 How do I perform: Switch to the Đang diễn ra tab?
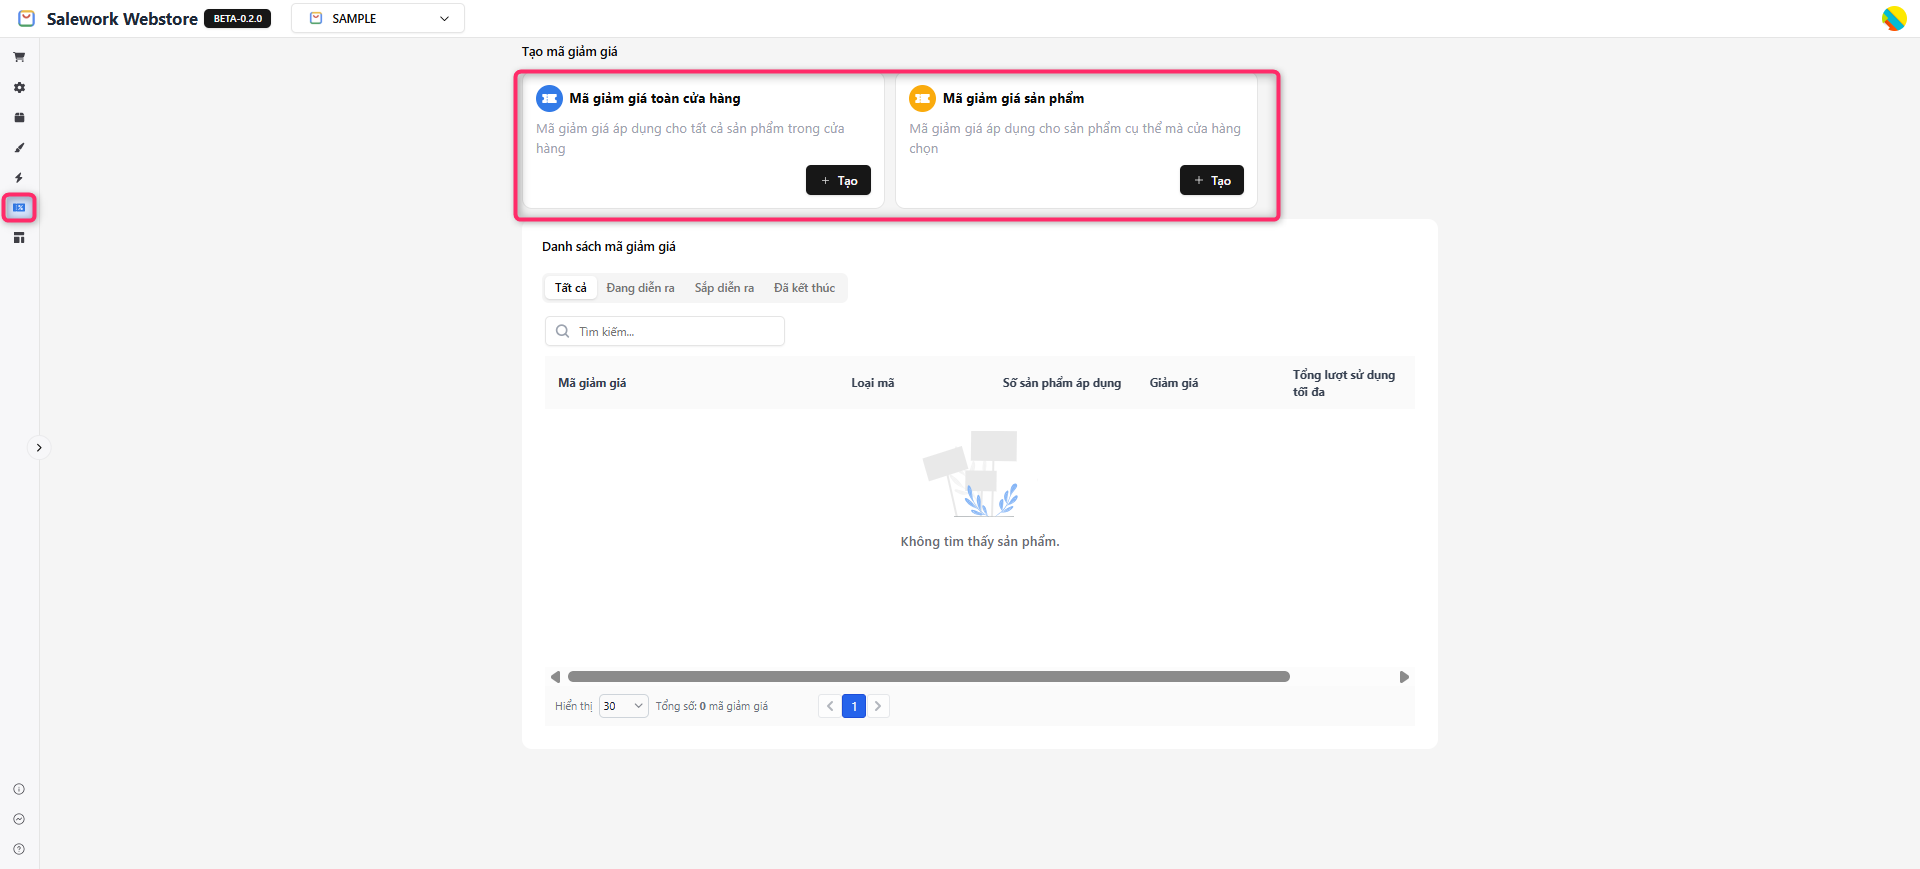[640, 288]
